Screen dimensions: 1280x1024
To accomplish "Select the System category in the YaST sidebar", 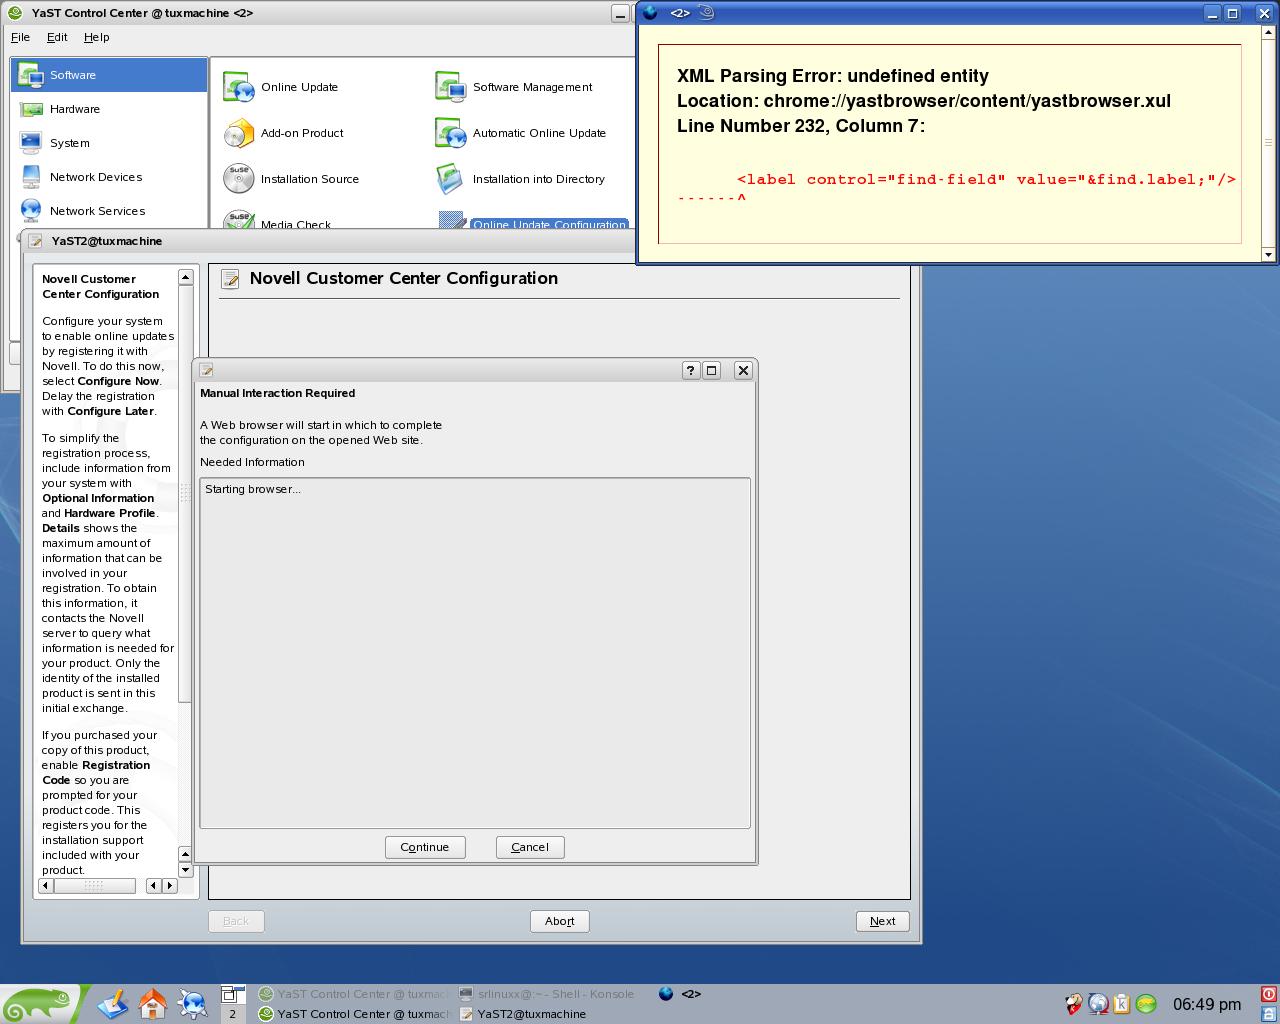I will click(x=110, y=143).
